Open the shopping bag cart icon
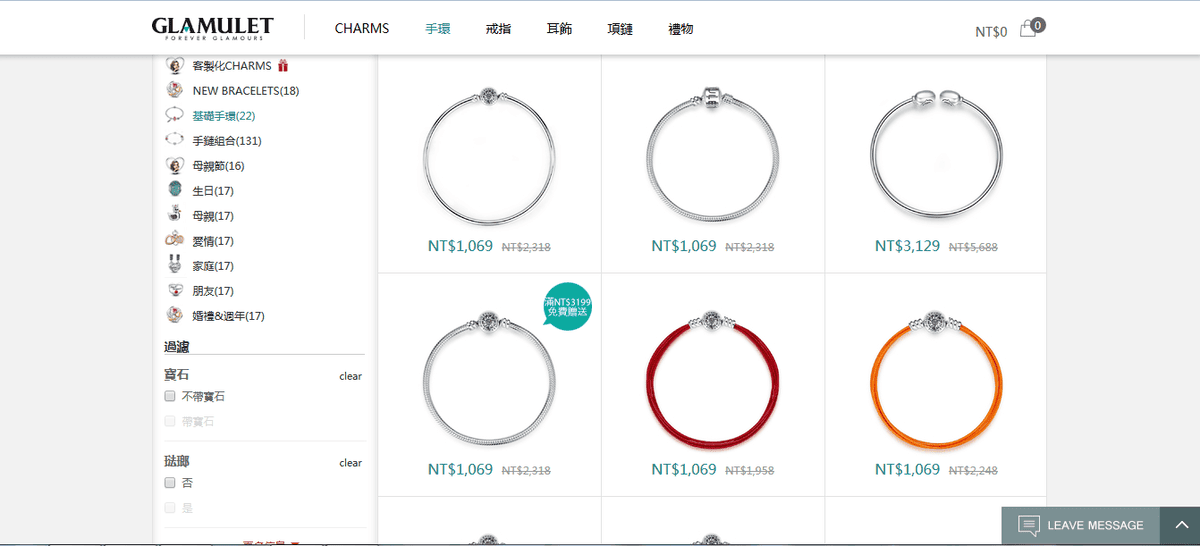This screenshot has width=1200, height=546. pos(1029,29)
